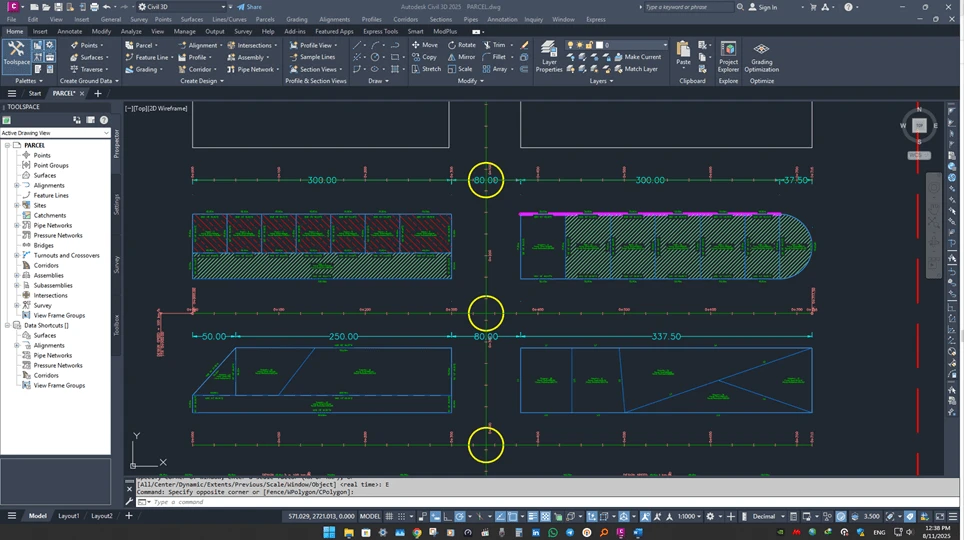Toggle MODEL space in status bar
964x540 pixels.
tap(369, 516)
